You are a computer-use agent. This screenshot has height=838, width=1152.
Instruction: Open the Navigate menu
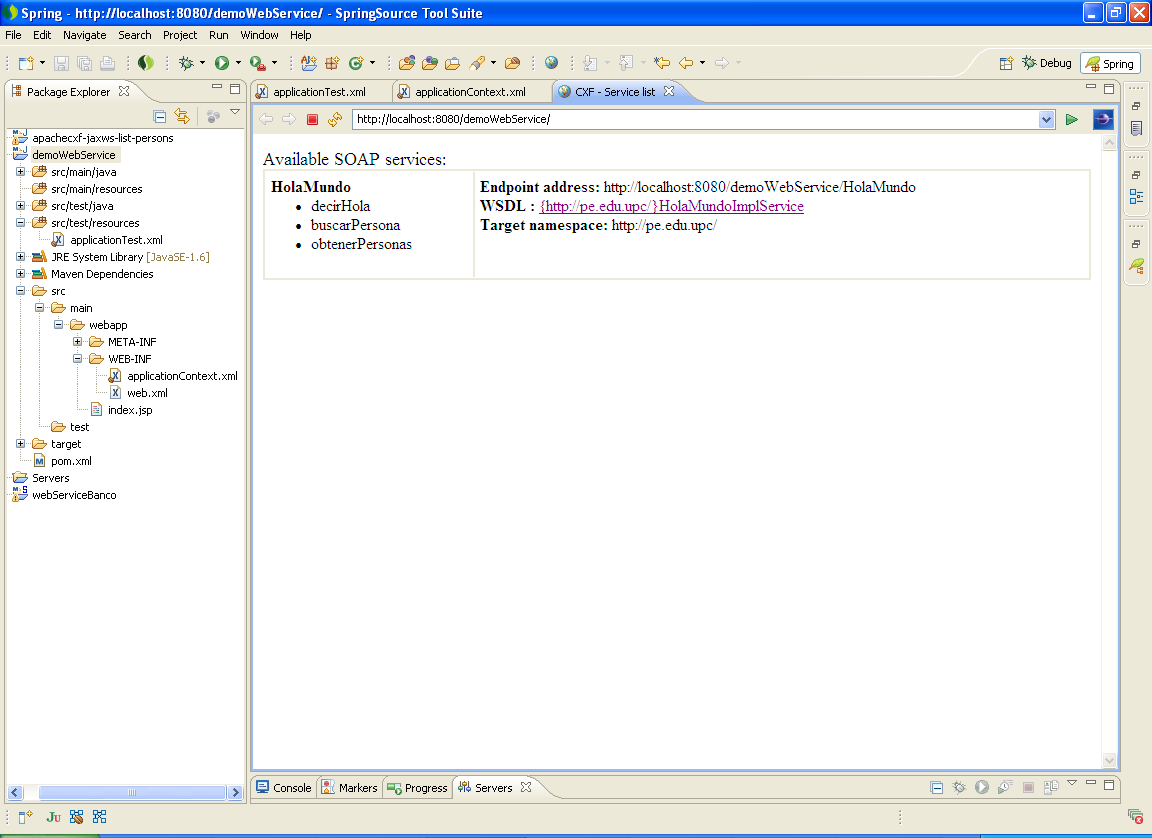(84, 35)
